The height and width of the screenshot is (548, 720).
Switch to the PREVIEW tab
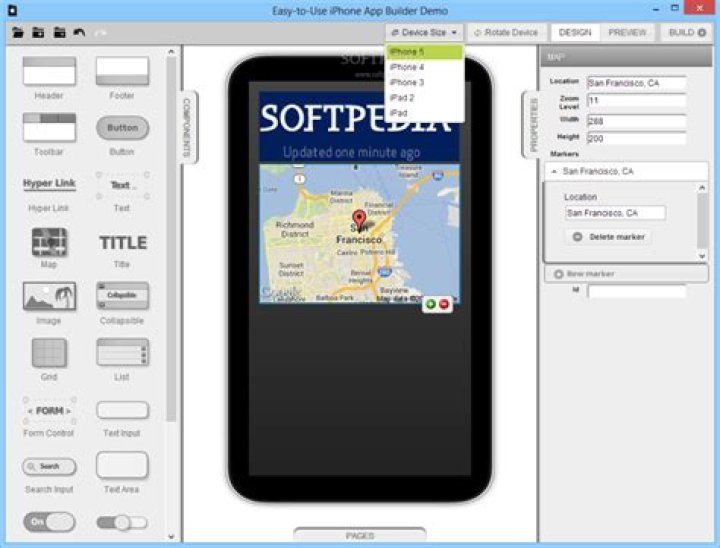point(627,32)
